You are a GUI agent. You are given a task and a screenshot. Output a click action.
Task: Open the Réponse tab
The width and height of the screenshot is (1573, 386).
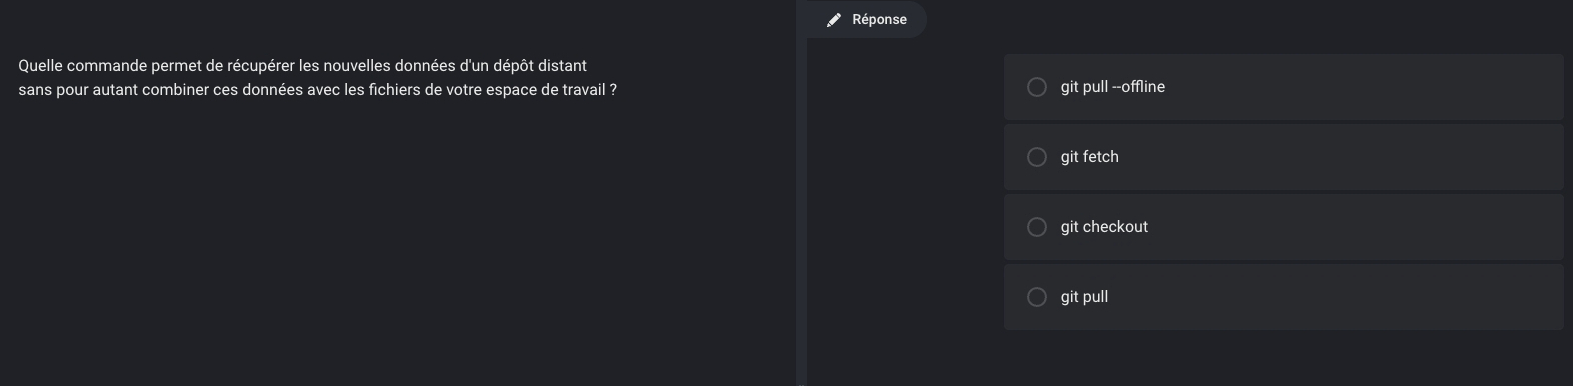867,19
